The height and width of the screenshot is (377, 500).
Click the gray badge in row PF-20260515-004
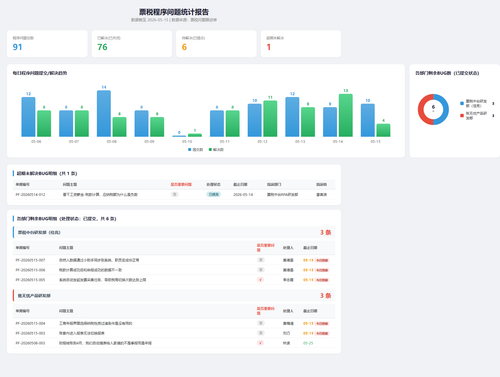pyautogui.click(x=261, y=323)
